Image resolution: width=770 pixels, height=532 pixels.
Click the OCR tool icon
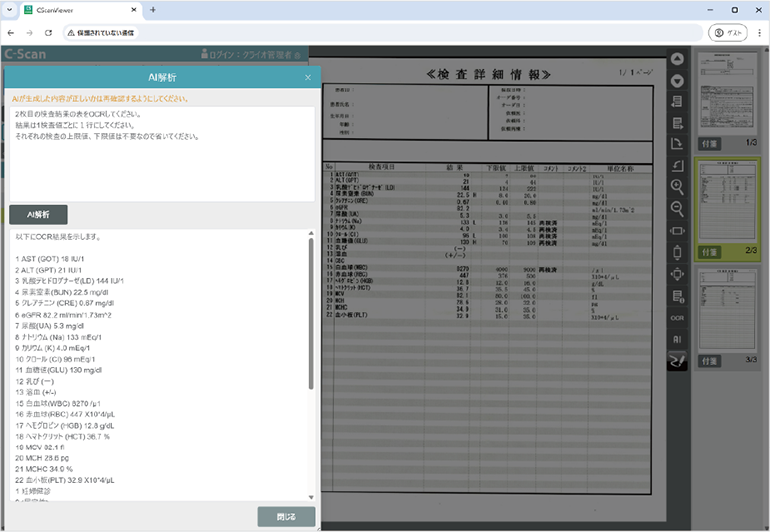(677, 318)
